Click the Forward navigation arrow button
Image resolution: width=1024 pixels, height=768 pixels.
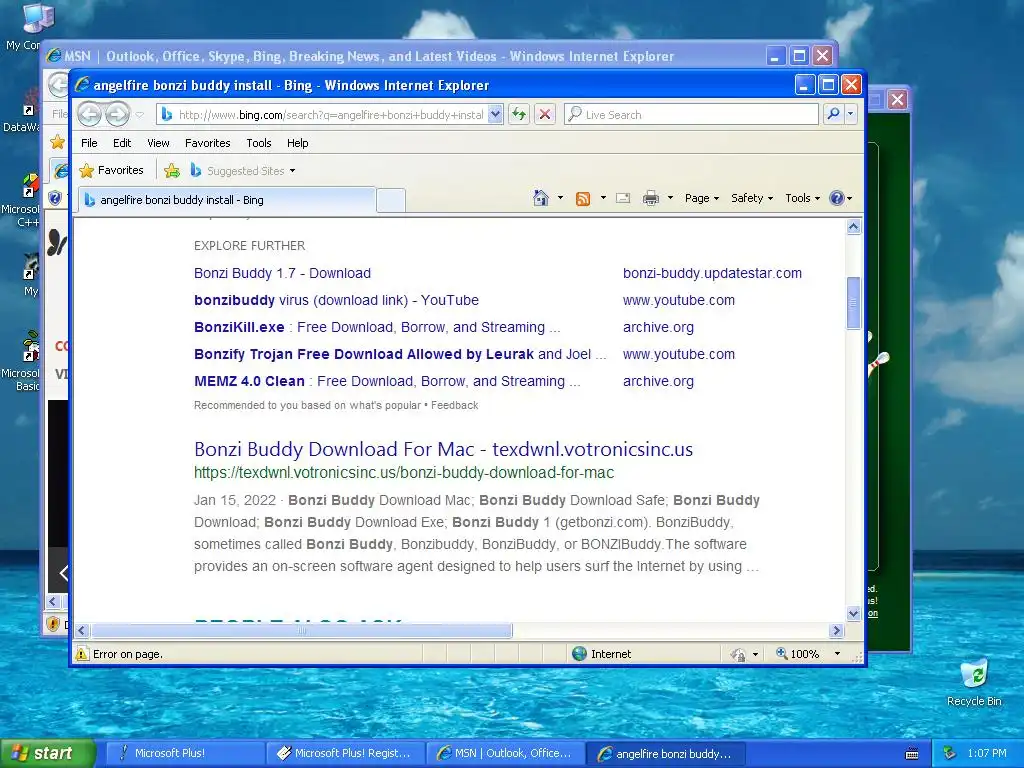tap(118, 114)
